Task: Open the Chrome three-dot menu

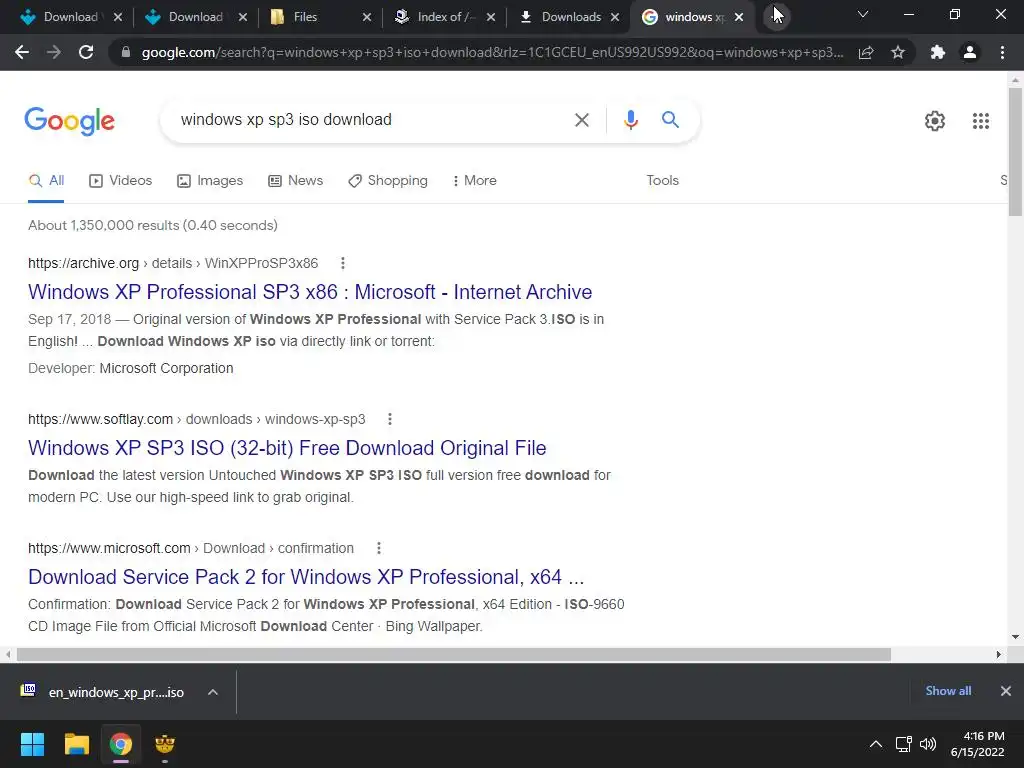Action: (x=1002, y=52)
